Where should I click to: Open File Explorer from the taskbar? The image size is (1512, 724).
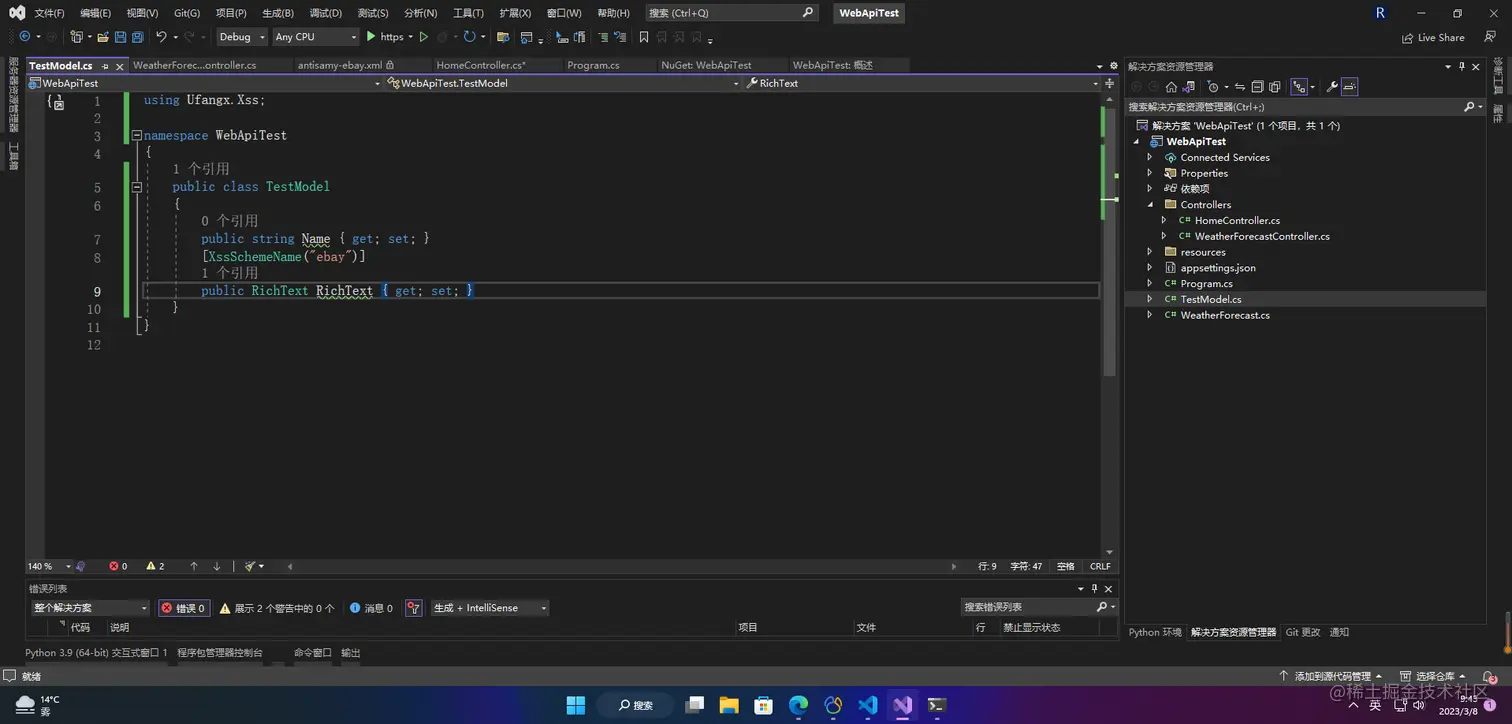(729, 705)
